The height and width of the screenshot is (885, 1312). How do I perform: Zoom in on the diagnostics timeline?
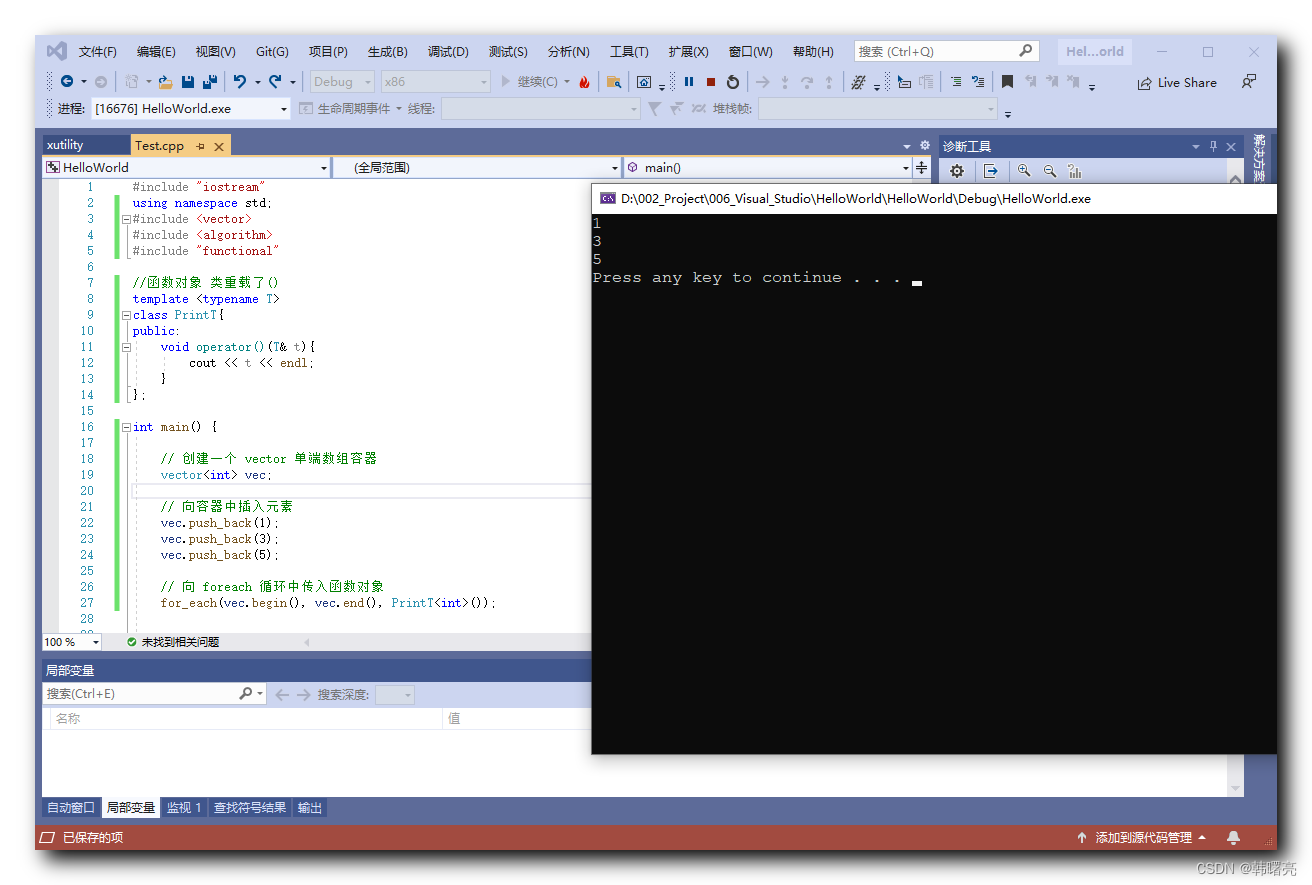pyautogui.click(x=1023, y=171)
